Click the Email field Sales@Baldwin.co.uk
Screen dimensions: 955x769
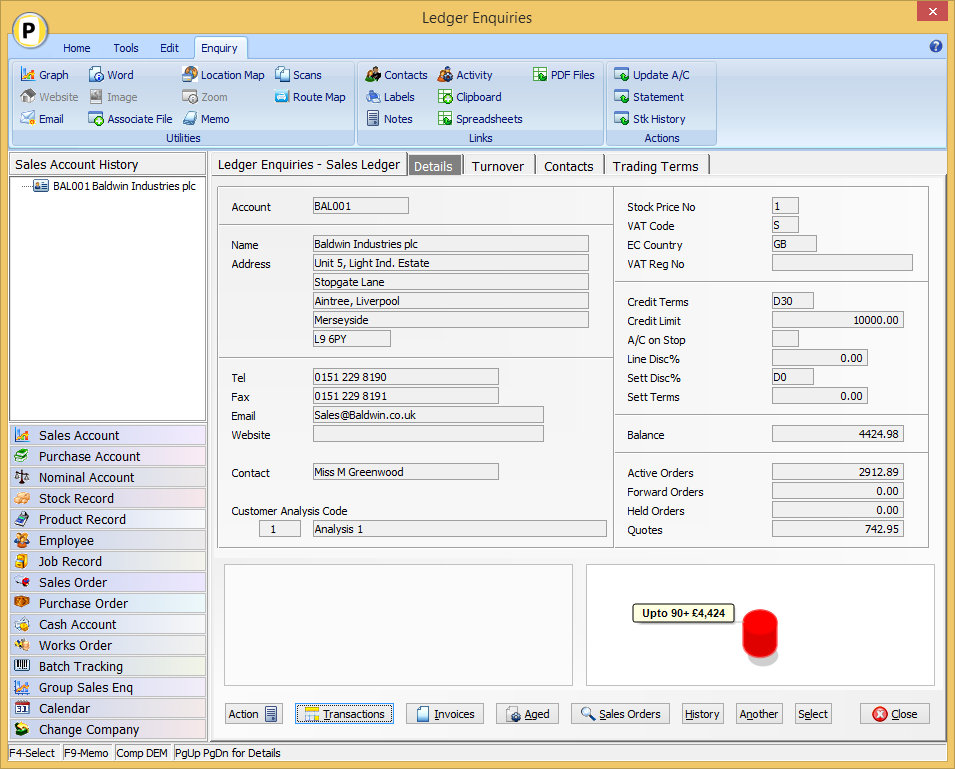click(428, 415)
